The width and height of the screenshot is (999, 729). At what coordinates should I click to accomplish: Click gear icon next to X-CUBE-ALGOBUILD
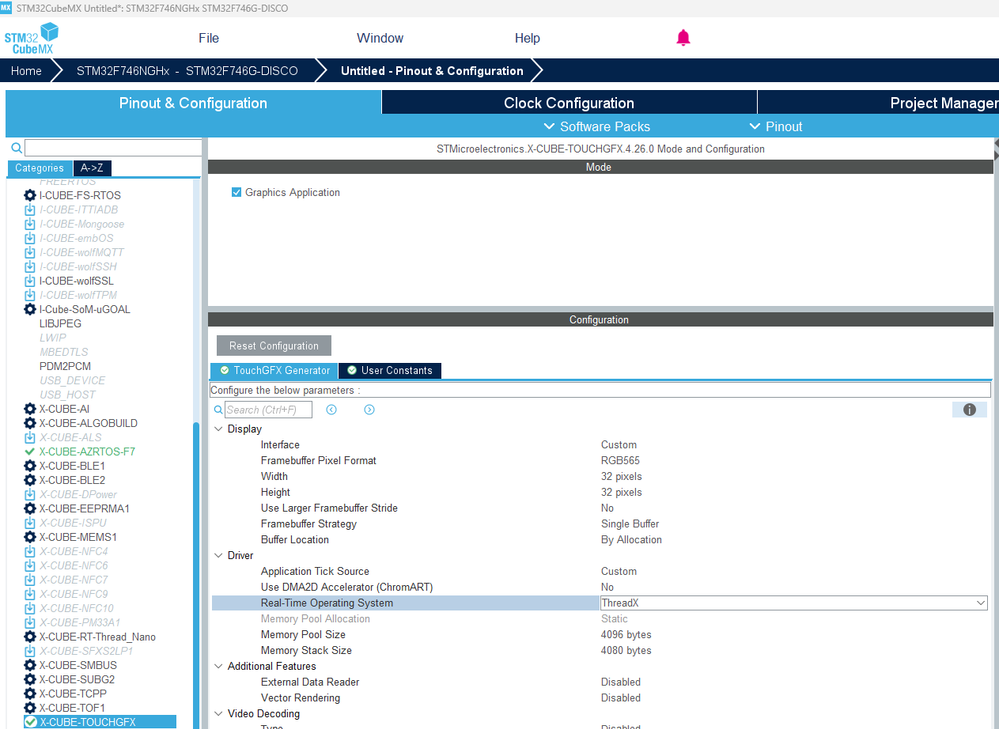pyautogui.click(x=30, y=423)
